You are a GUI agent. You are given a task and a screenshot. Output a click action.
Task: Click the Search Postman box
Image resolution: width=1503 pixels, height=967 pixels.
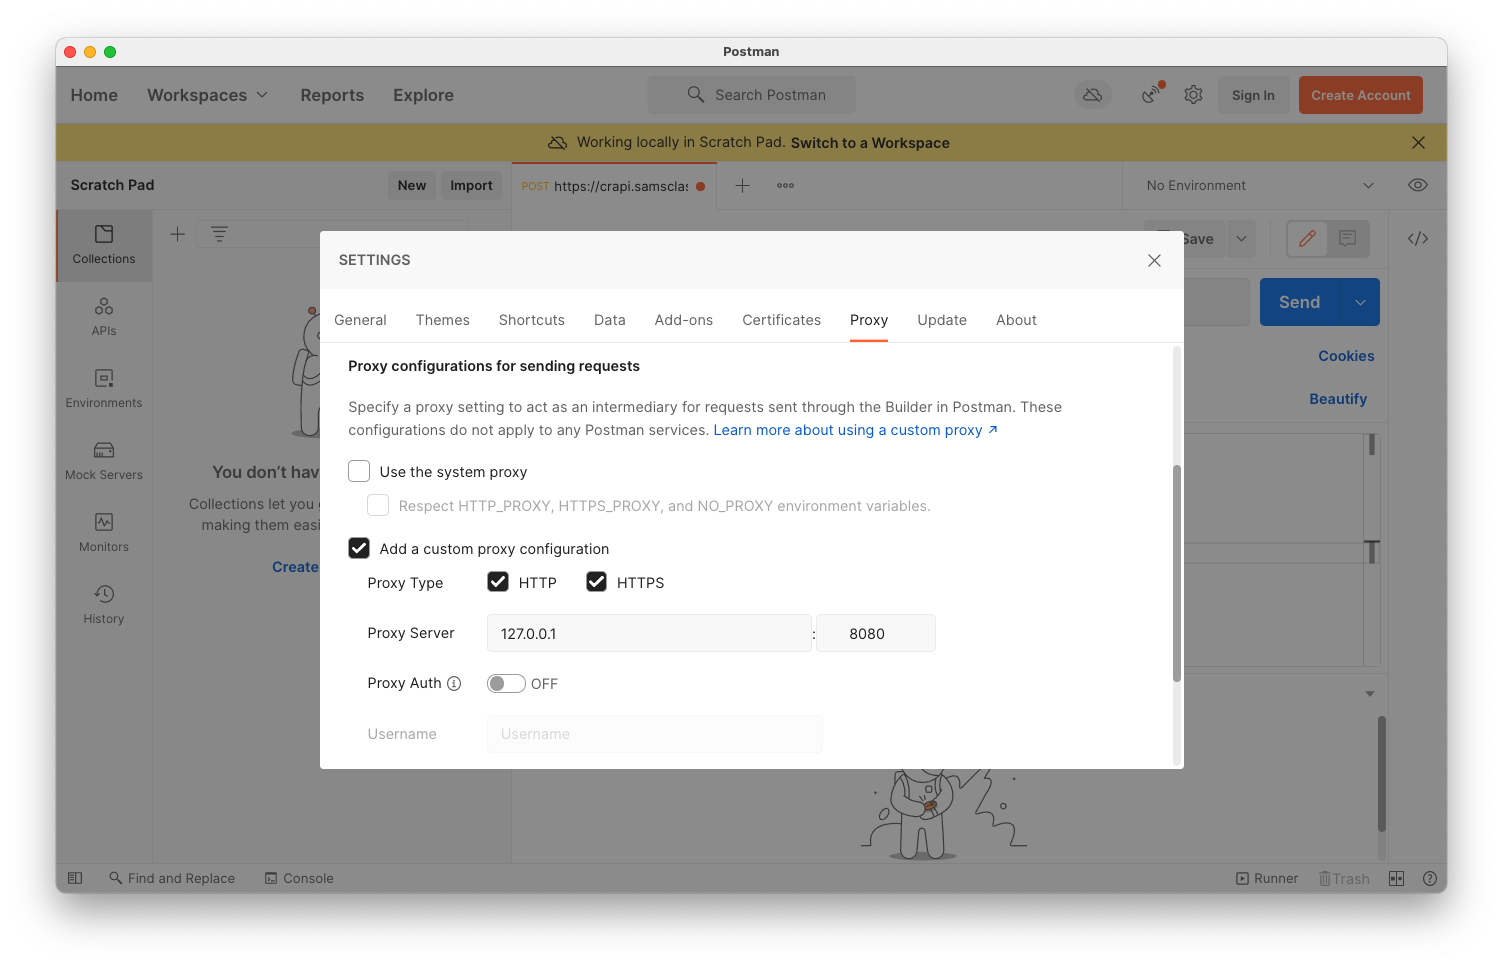pos(752,95)
